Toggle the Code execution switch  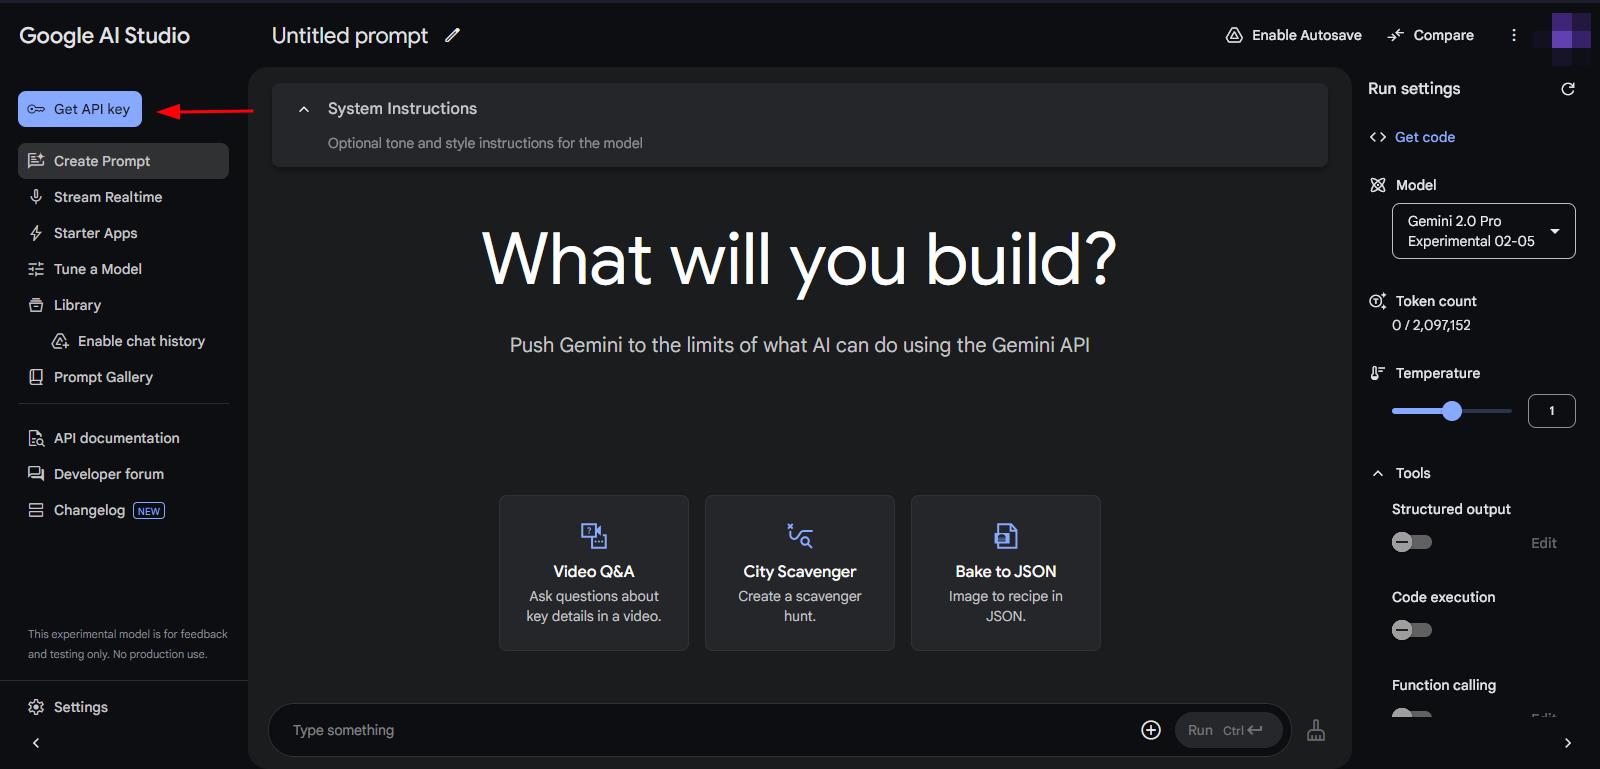click(1412, 630)
